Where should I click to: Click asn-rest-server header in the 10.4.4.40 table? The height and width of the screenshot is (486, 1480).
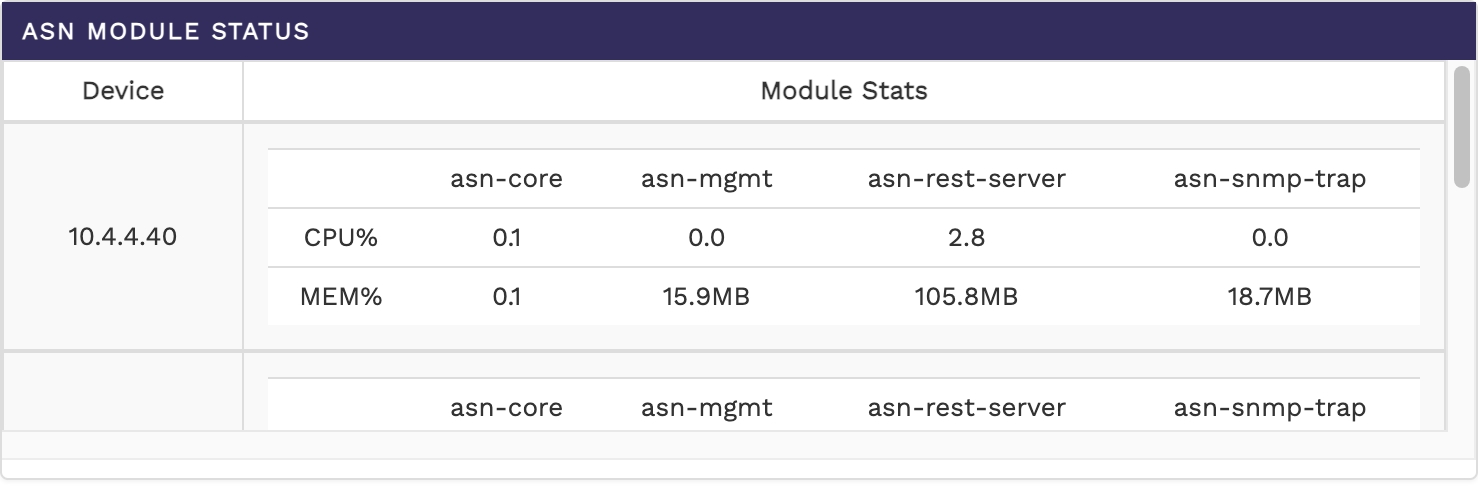(966, 179)
